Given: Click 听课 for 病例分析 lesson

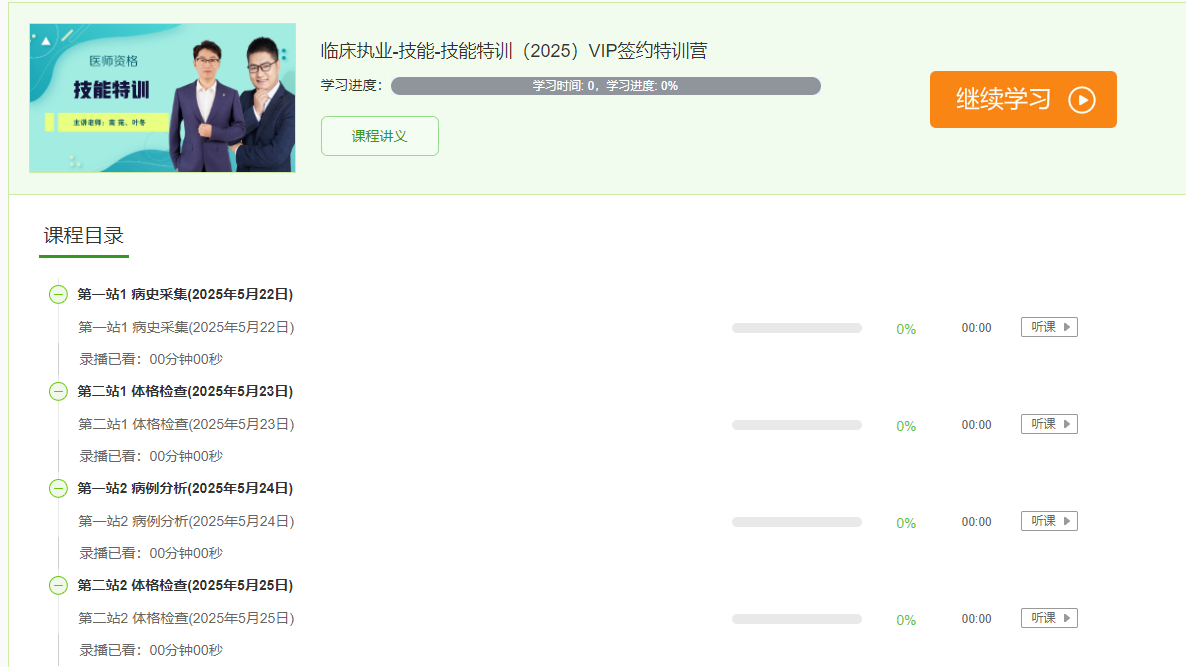Looking at the screenshot, I should [1049, 521].
